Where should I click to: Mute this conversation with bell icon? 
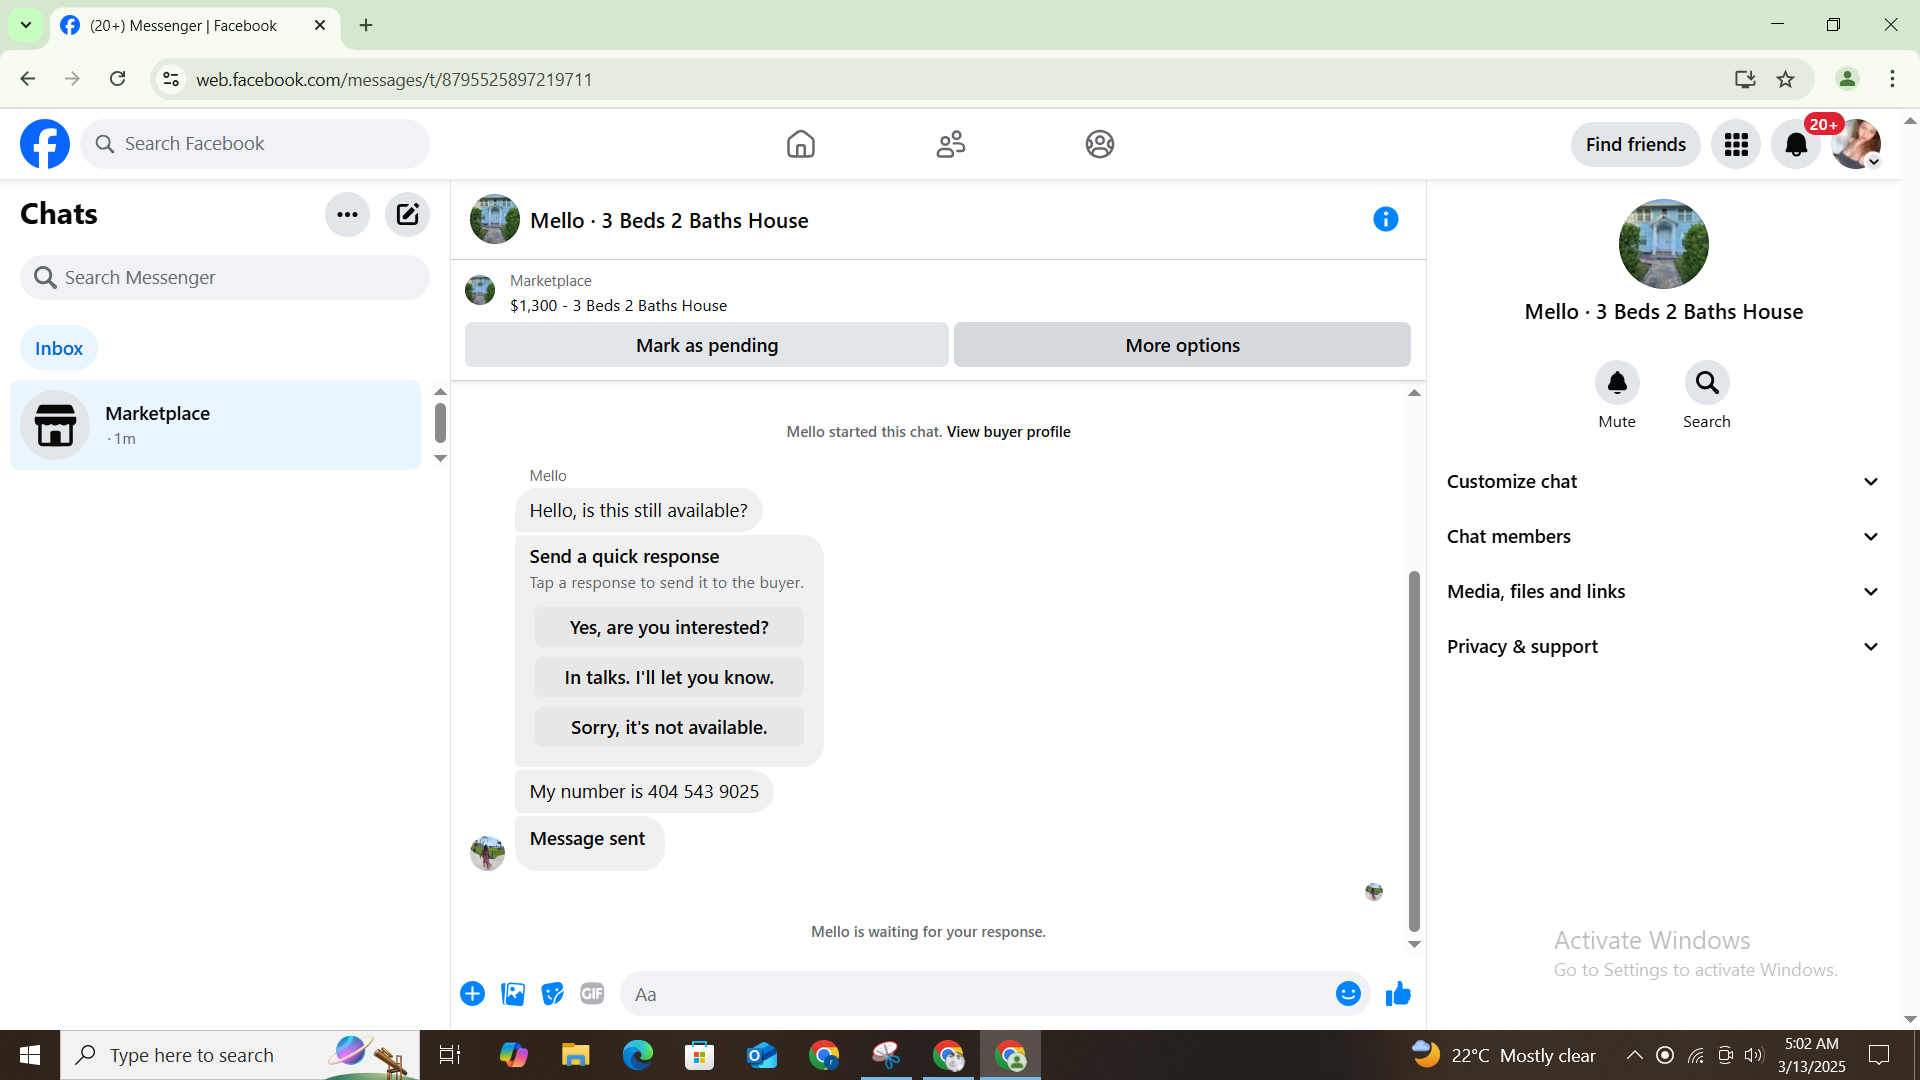tap(1617, 383)
